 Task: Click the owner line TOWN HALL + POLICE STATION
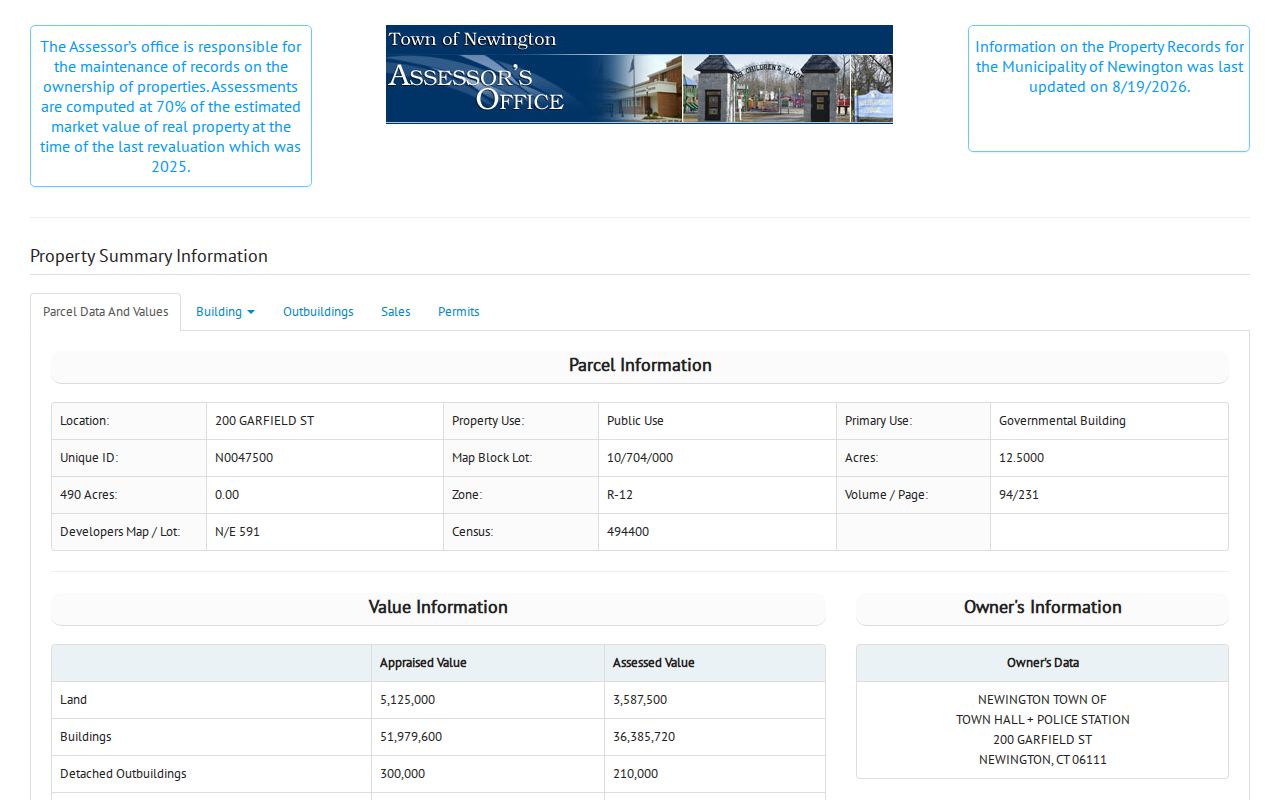click(x=1042, y=720)
